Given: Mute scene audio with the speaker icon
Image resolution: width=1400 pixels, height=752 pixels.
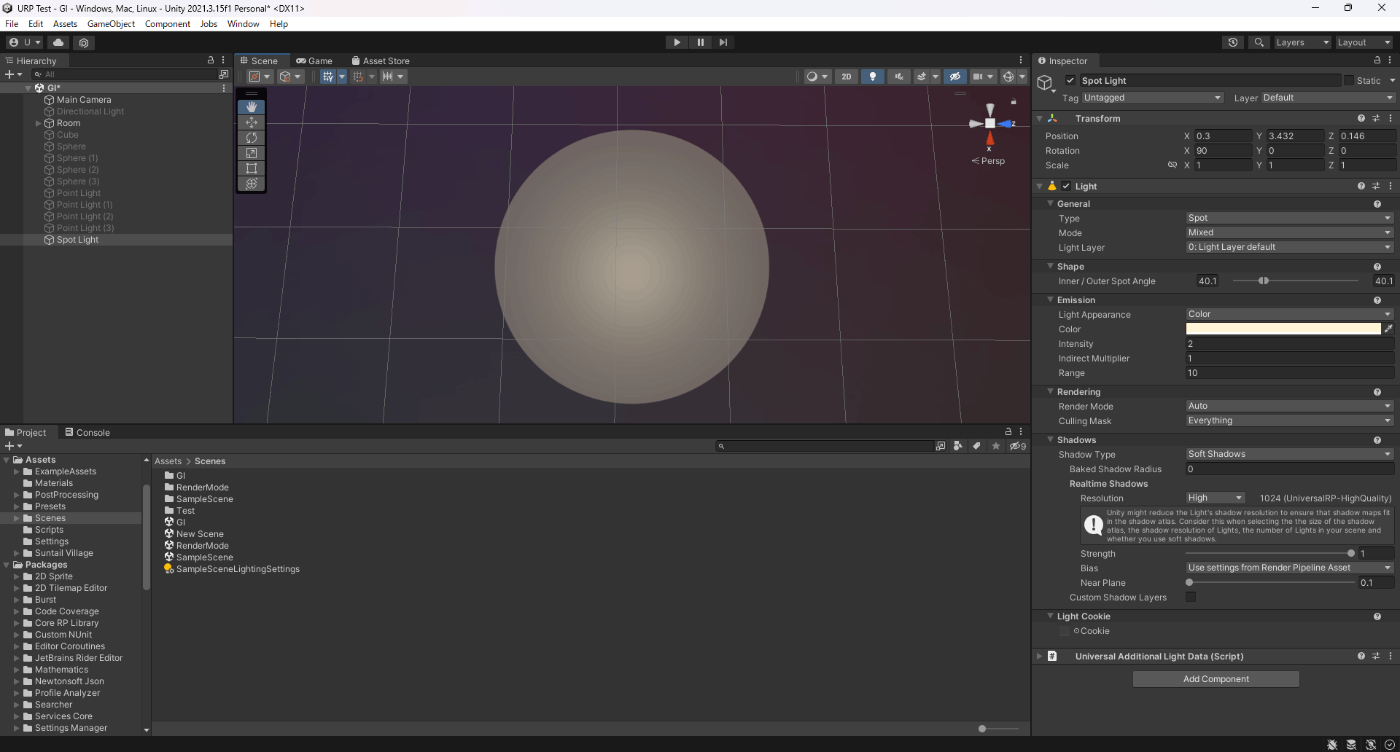Looking at the screenshot, I should pos(899,76).
